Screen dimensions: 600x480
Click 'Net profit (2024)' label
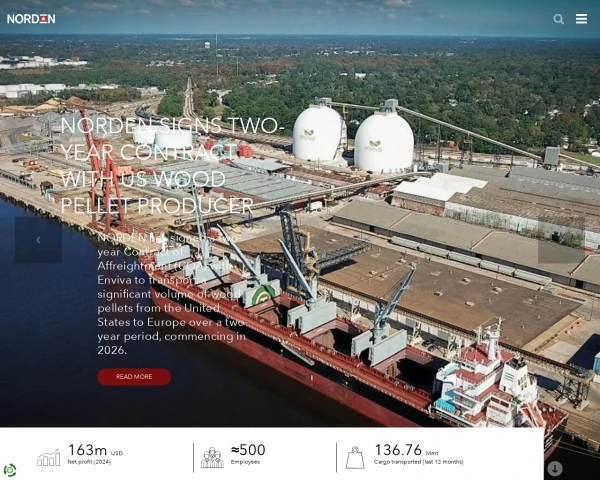tap(89, 462)
